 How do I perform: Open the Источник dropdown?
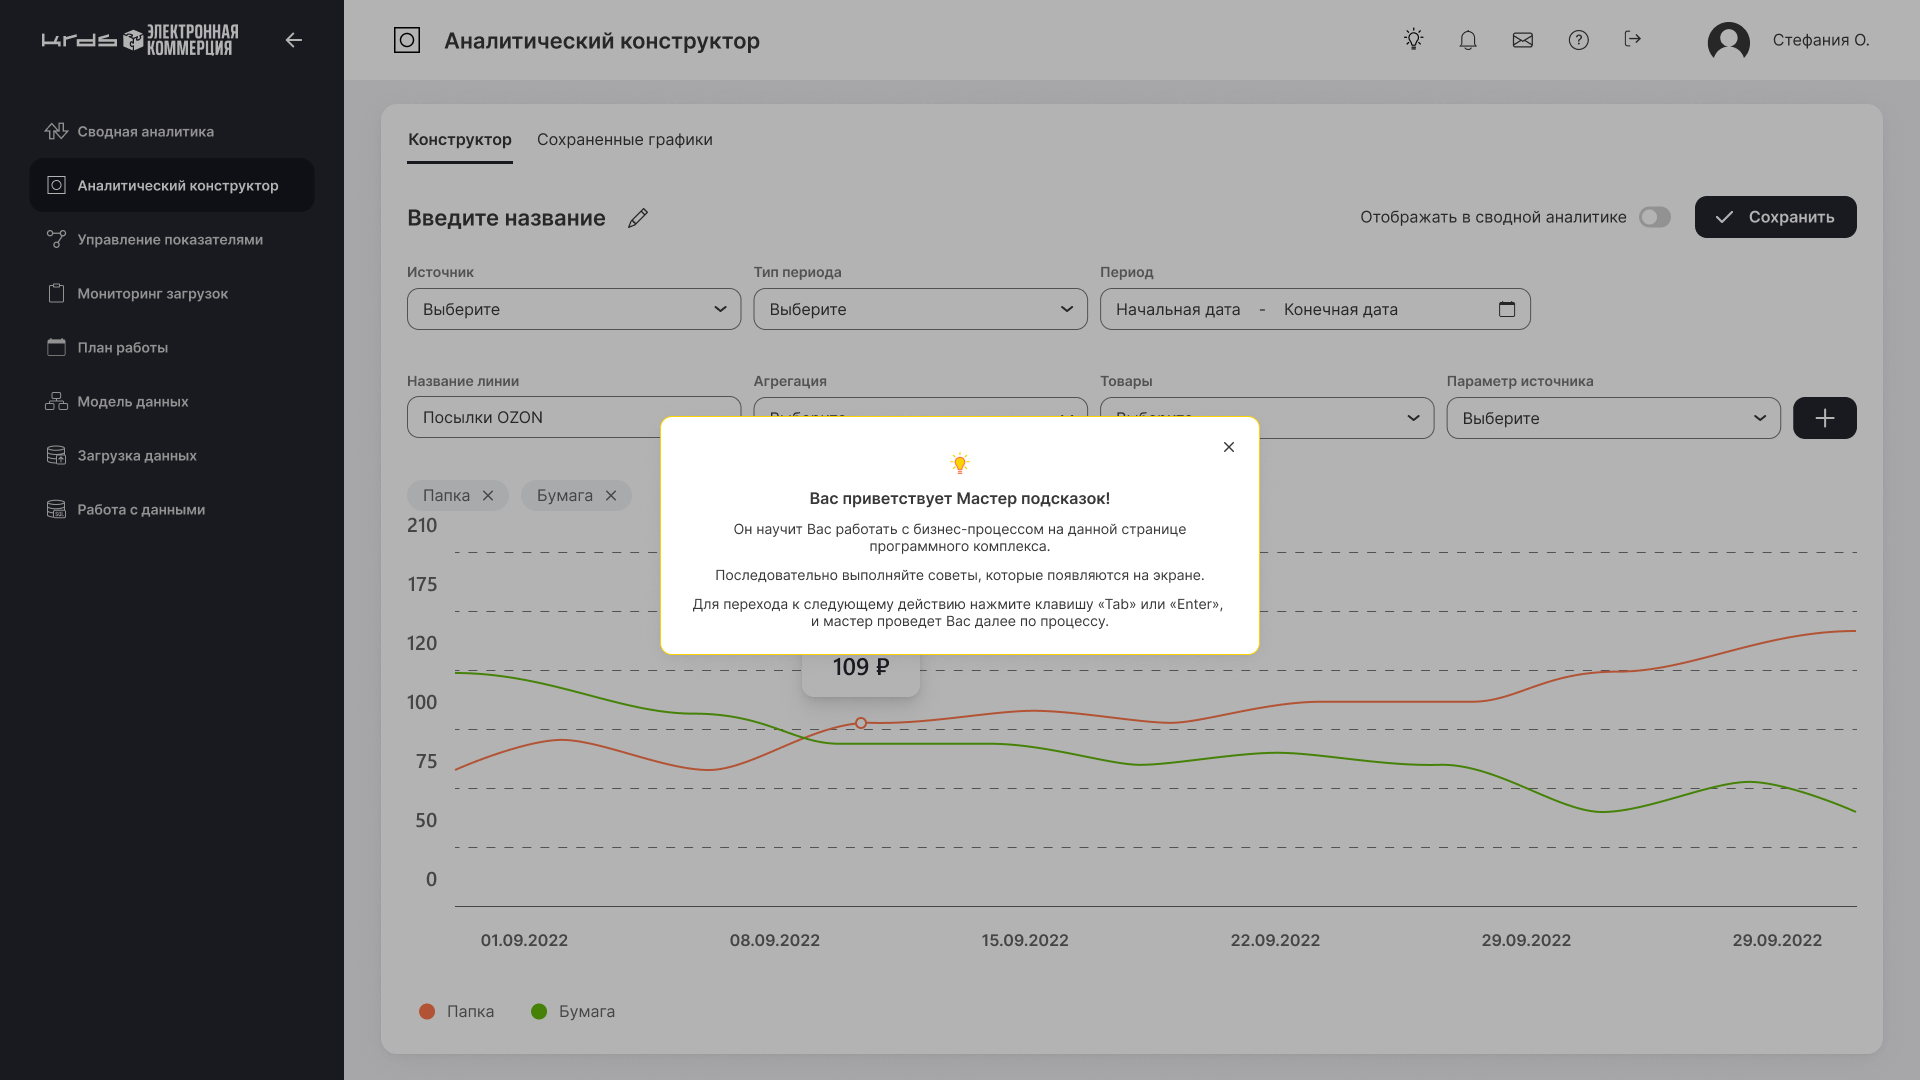(573, 309)
